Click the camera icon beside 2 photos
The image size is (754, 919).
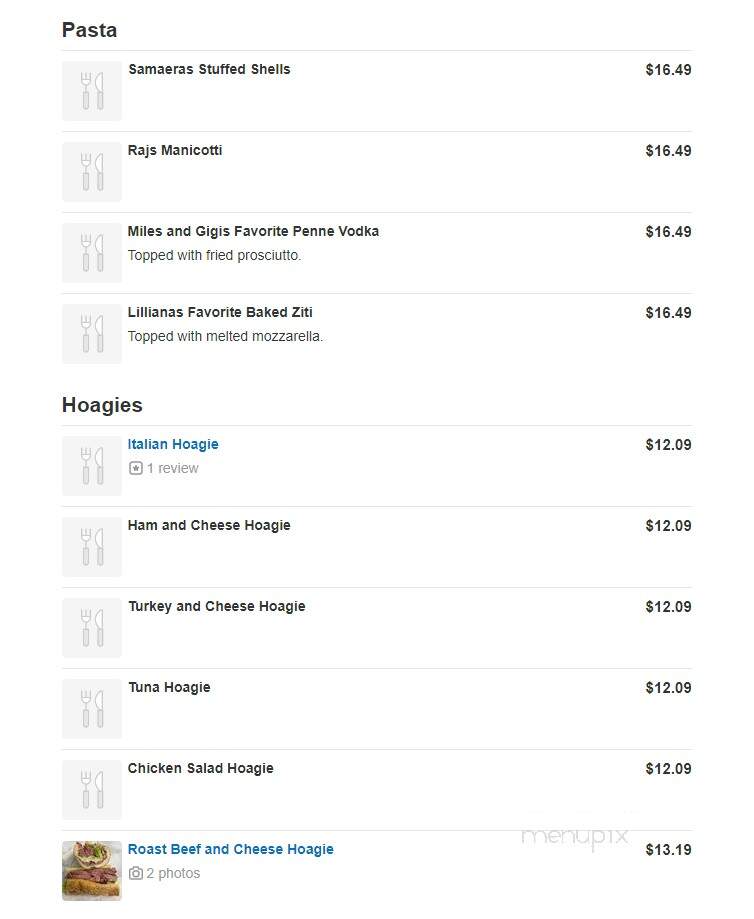point(135,873)
